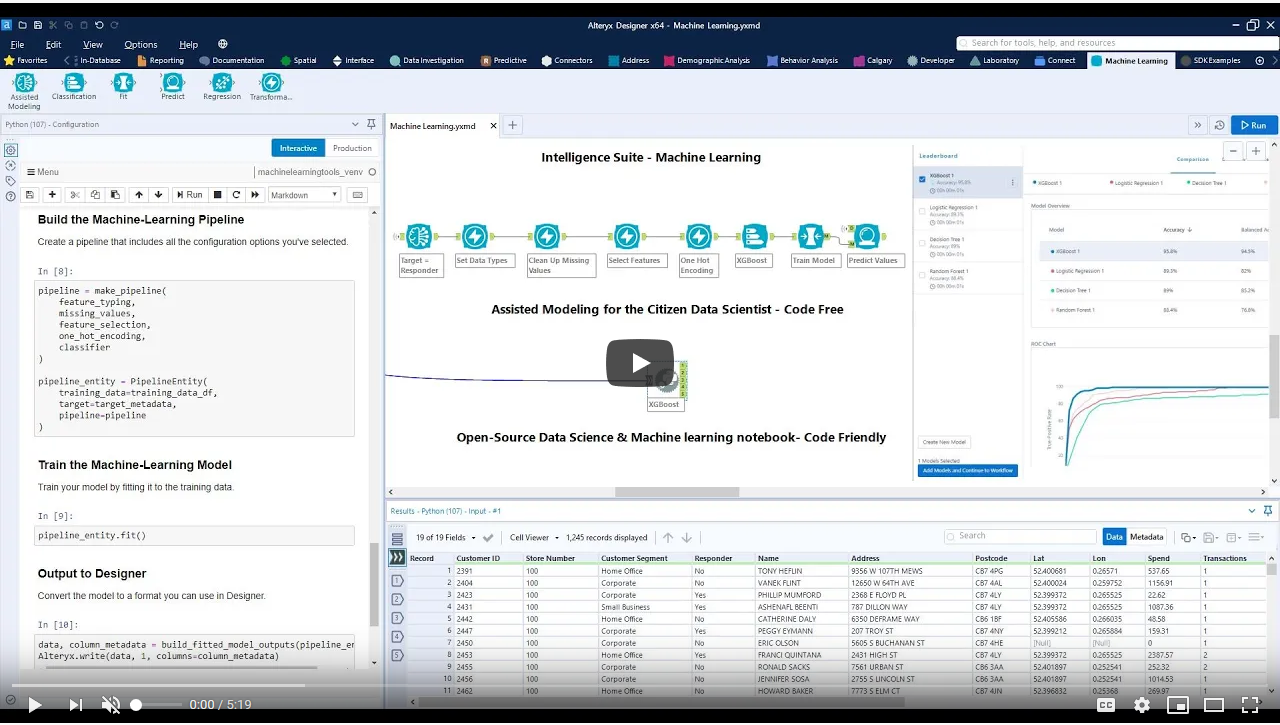Uncheck the XGBoost 1 model checkbox
This screenshot has height=725, width=1280.
click(x=922, y=179)
